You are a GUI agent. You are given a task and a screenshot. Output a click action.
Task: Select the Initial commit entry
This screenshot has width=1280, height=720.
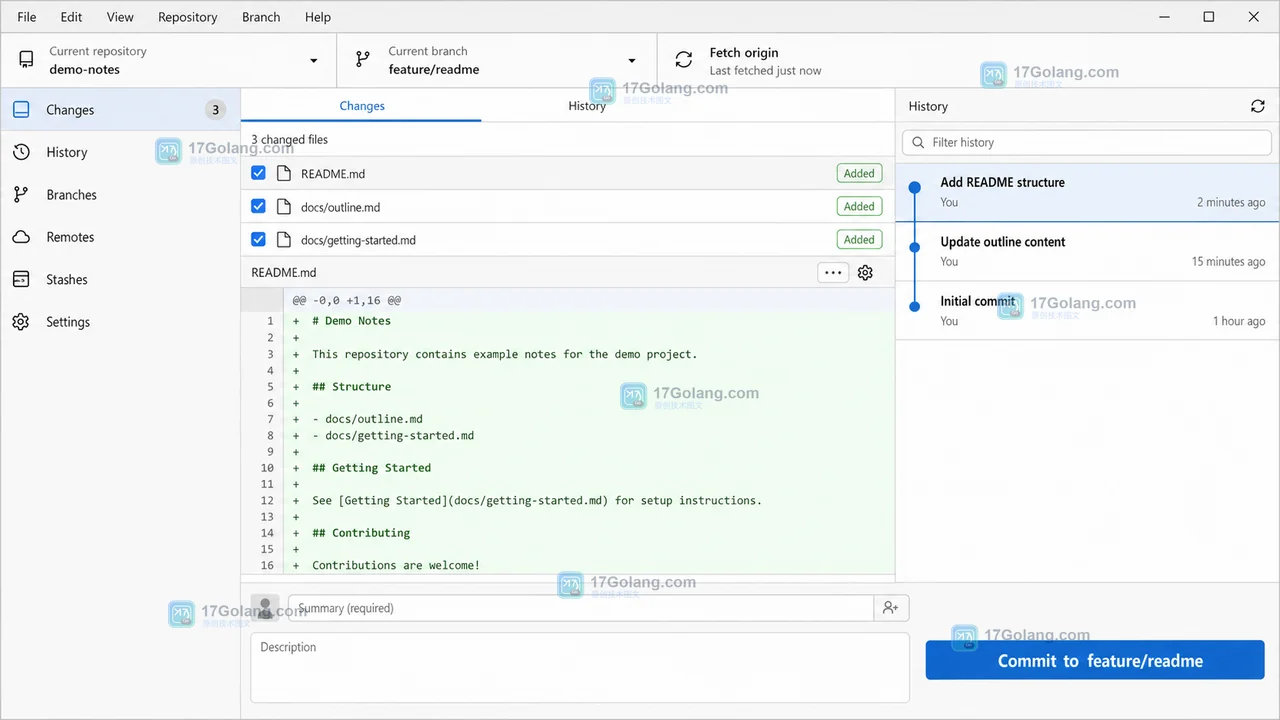tap(1088, 311)
